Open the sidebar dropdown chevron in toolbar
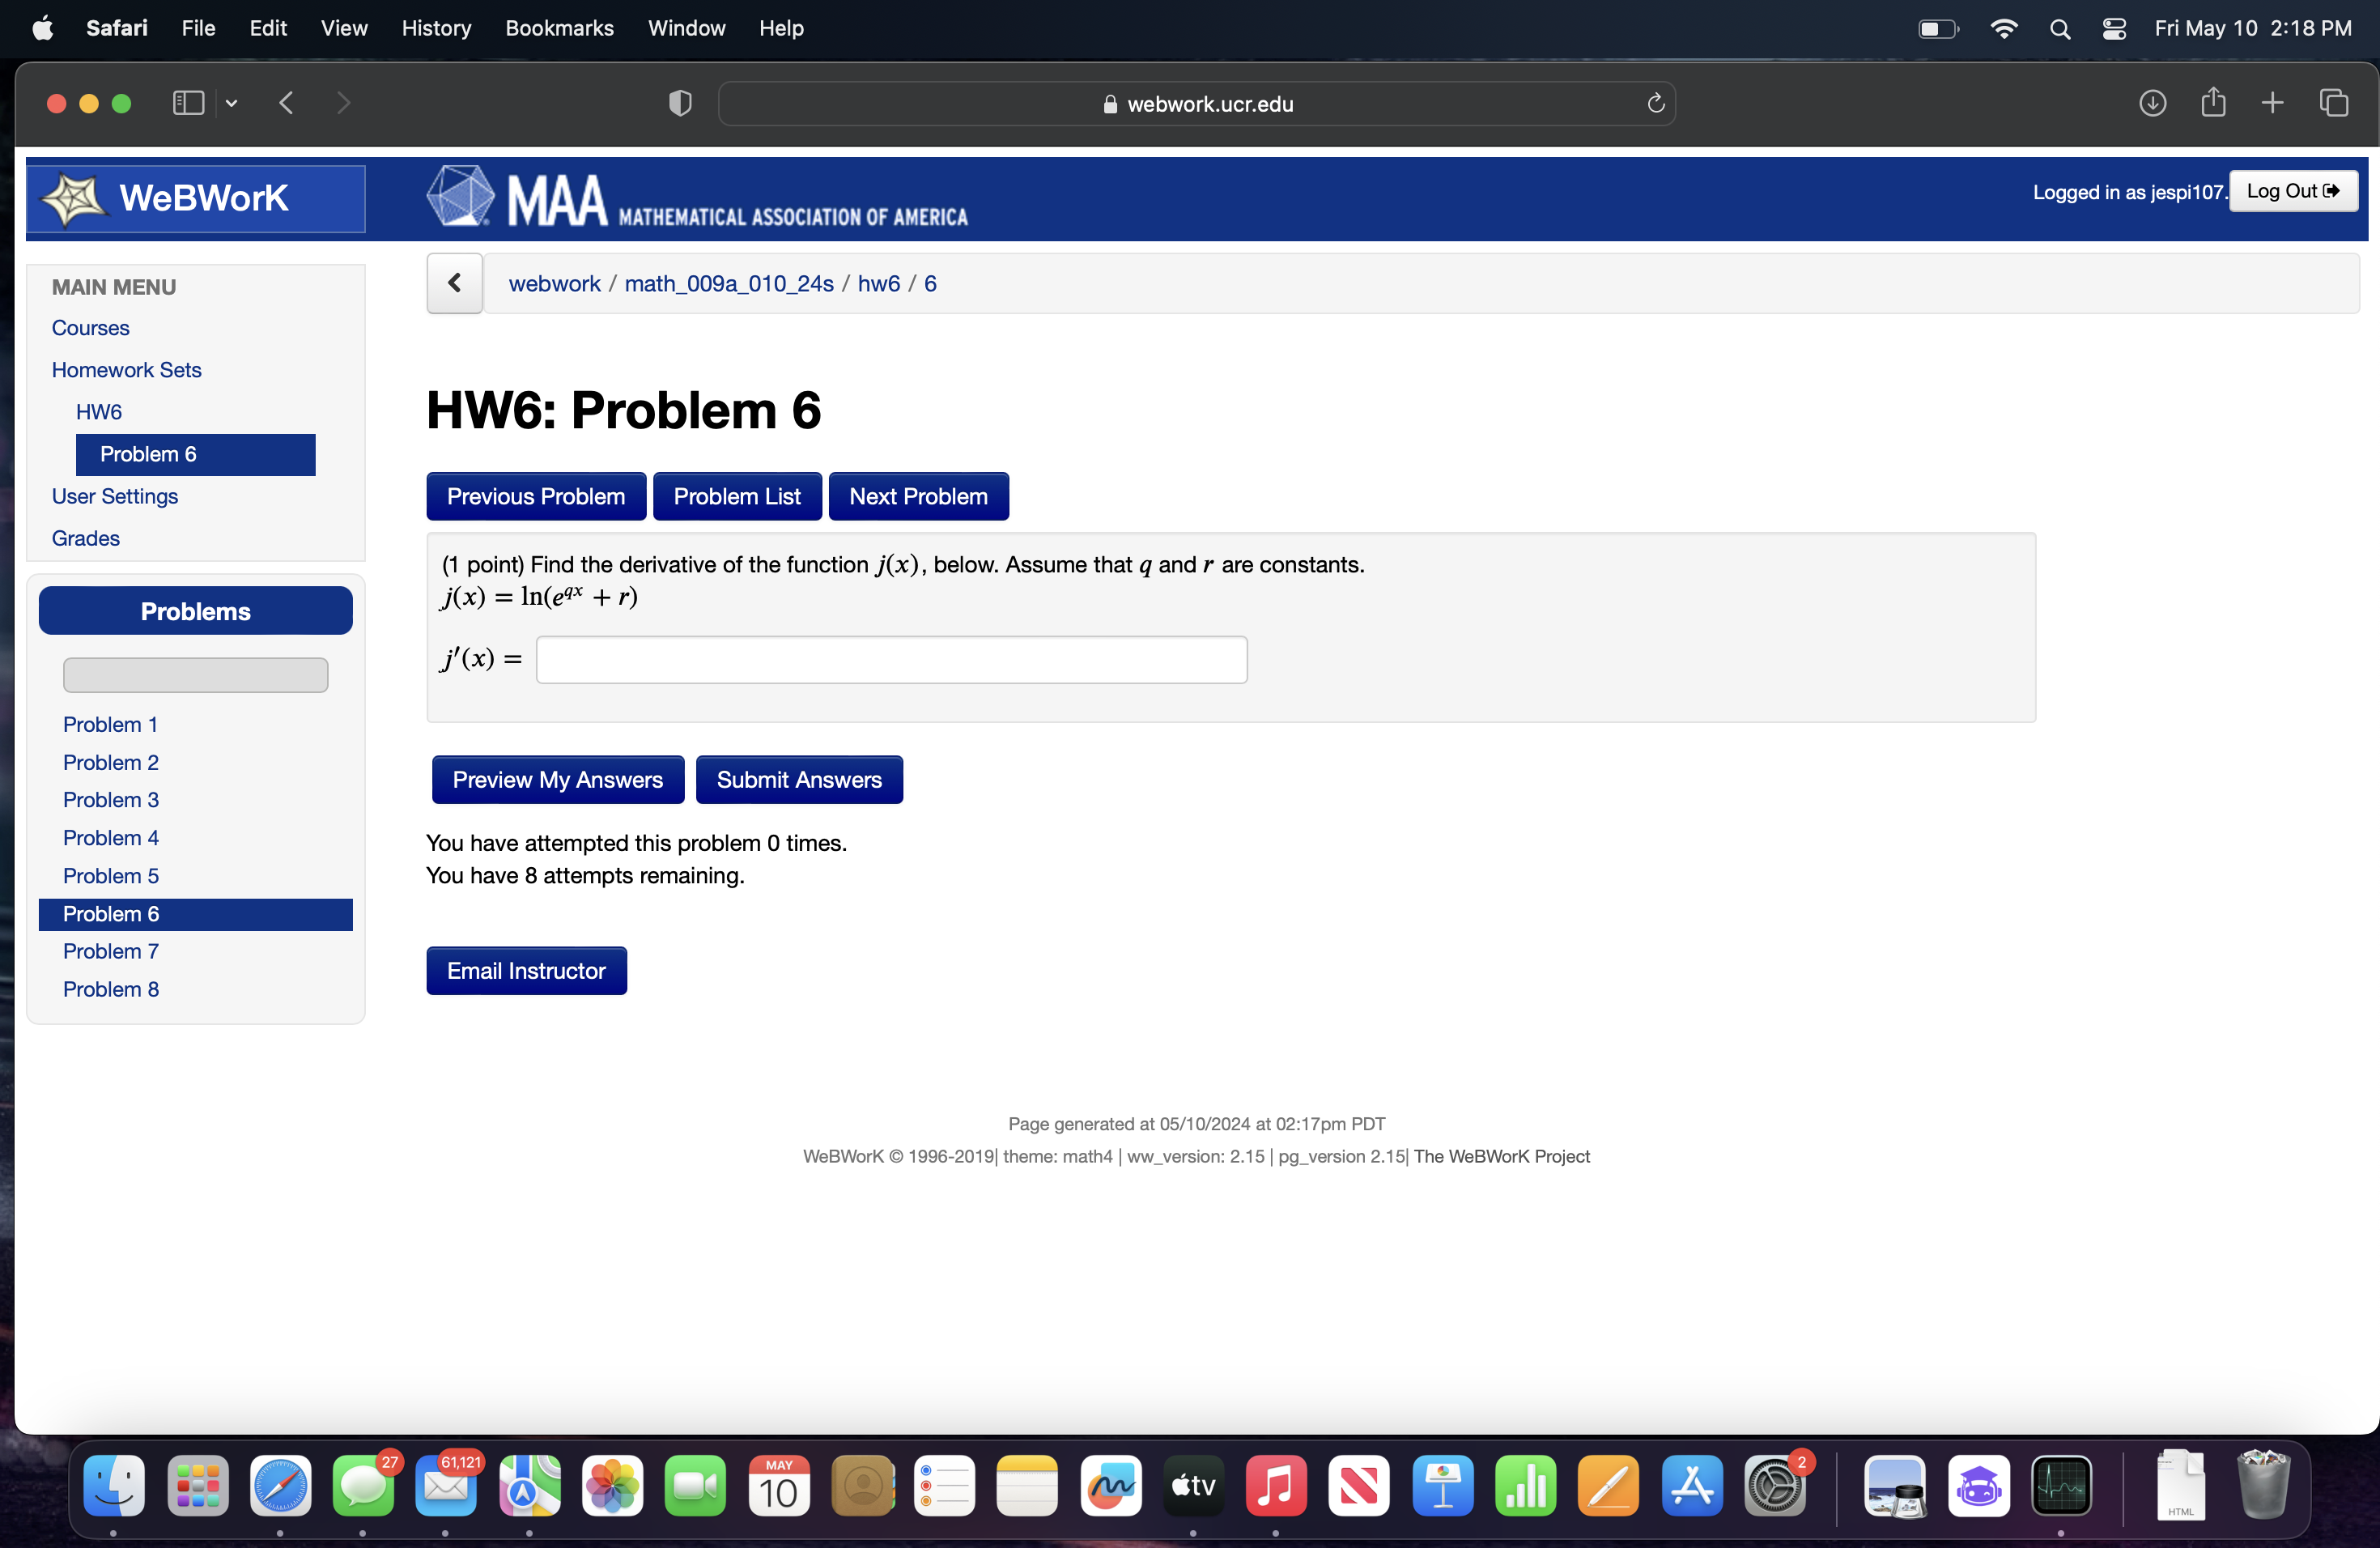The height and width of the screenshot is (1548, 2380). [231, 103]
